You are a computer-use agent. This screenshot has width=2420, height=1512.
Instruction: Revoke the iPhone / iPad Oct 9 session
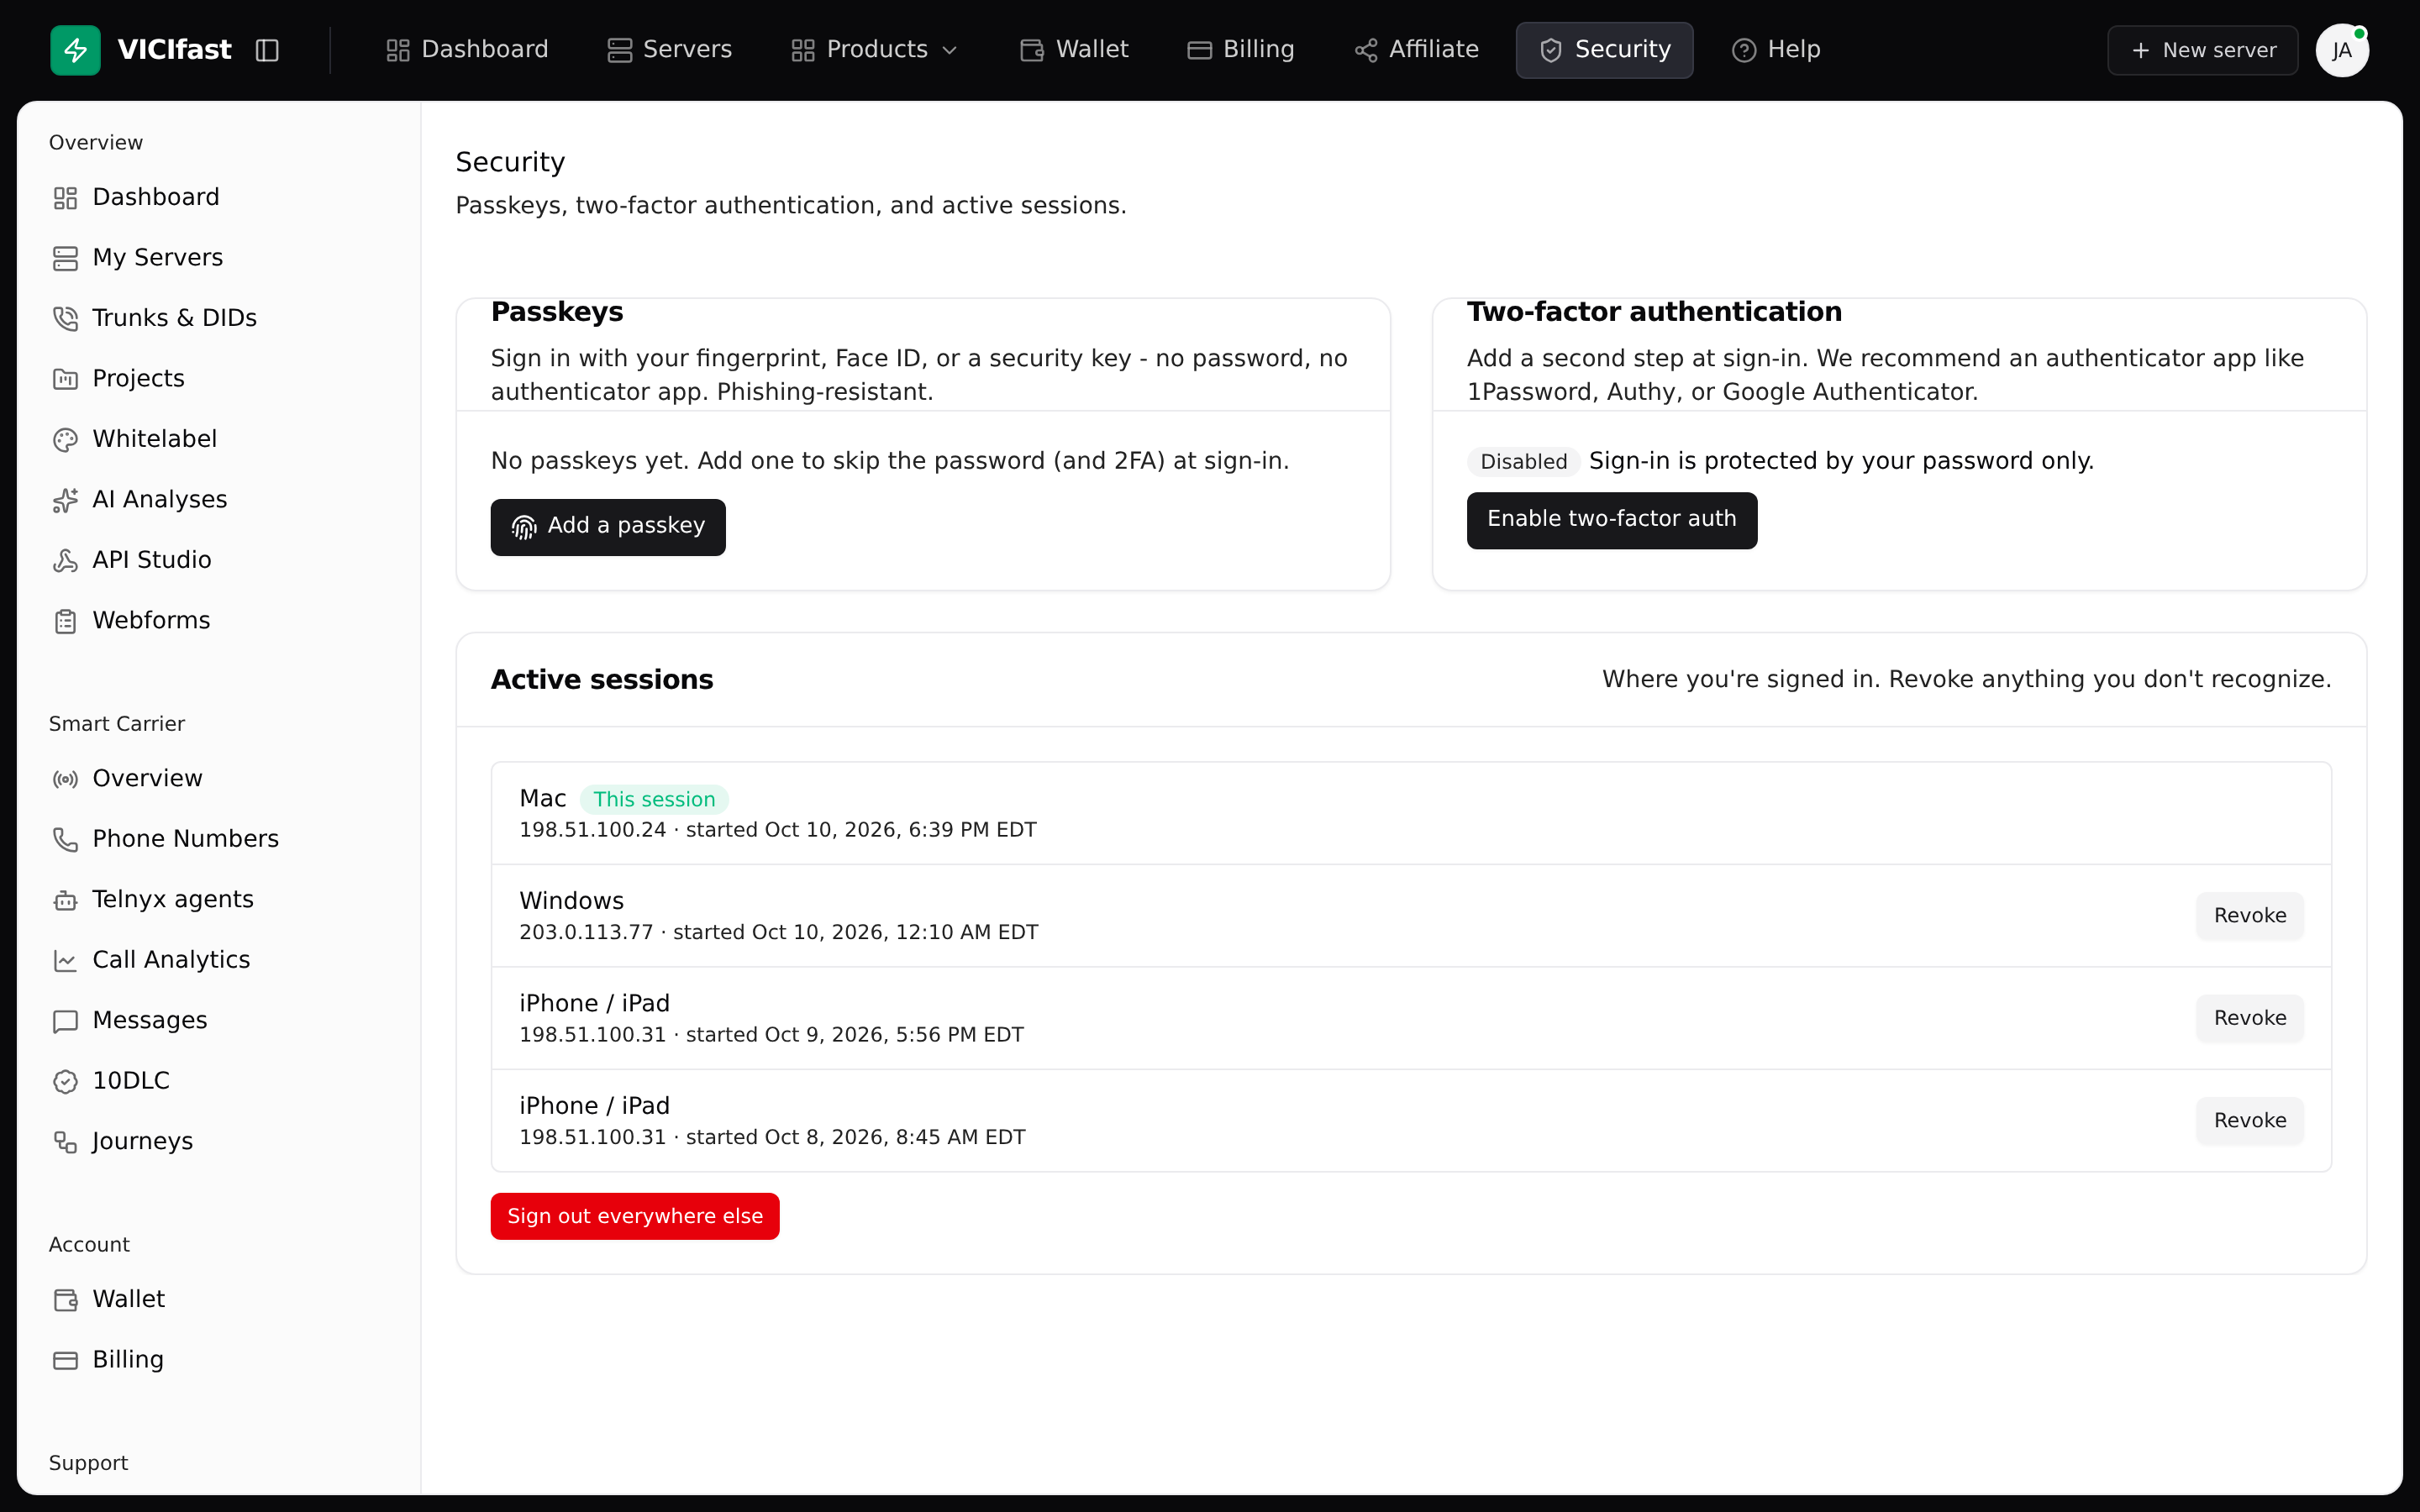tap(2250, 1018)
